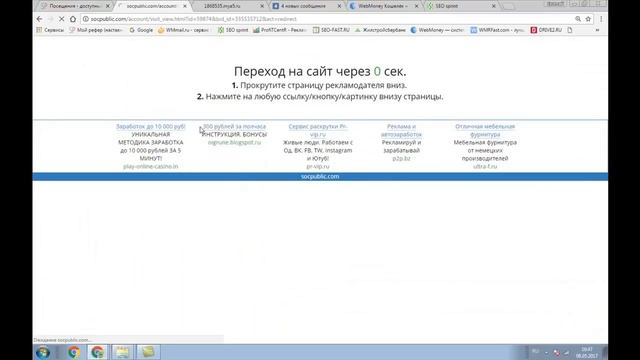Switch to the 1868535.mya5.ru tab

[x=222, y=6]
